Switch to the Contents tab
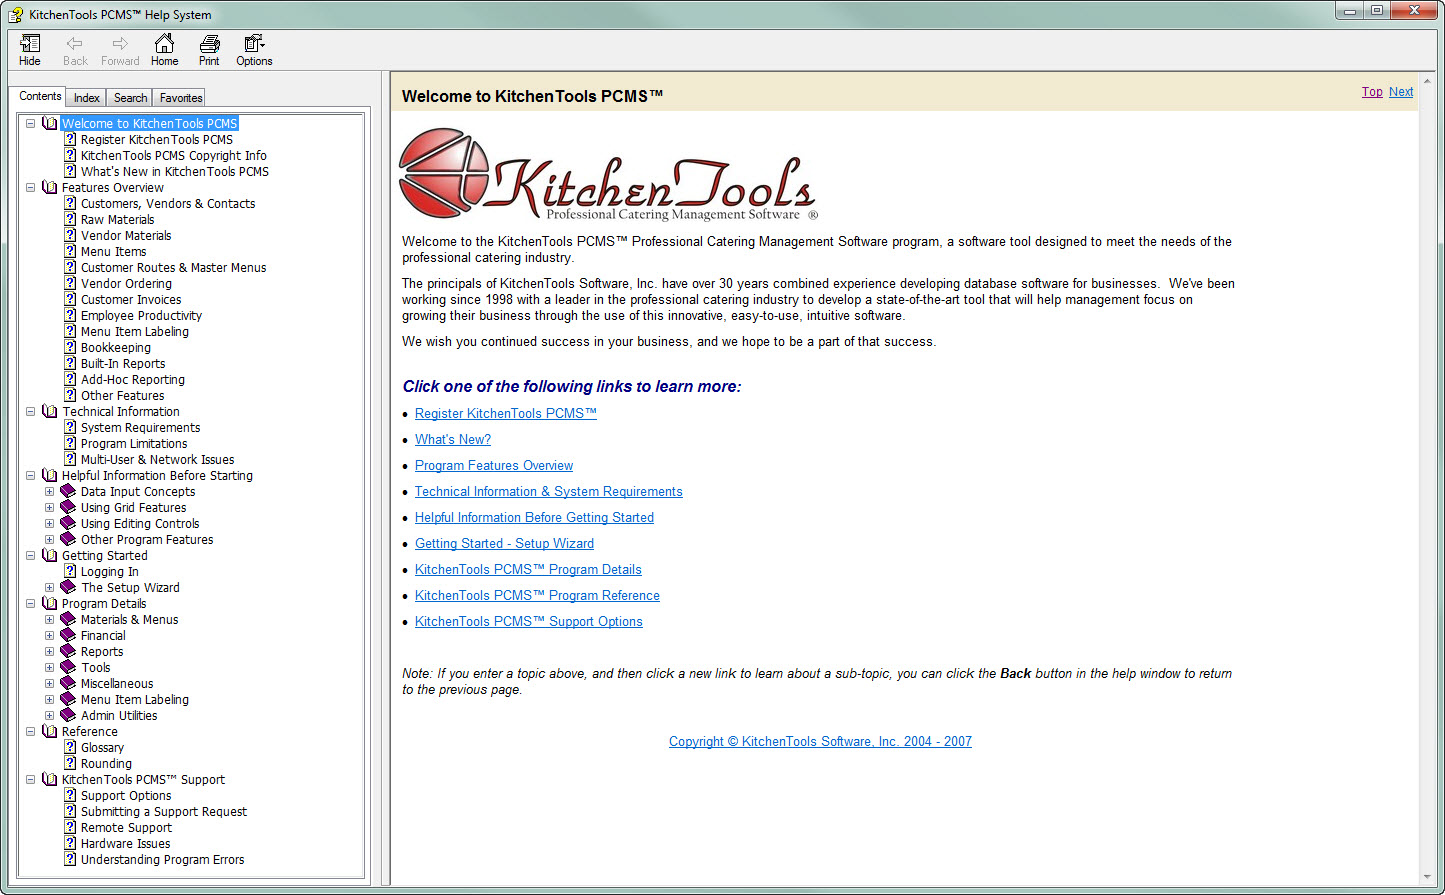This screenshot has width=1445, height=895. point(41,96)
